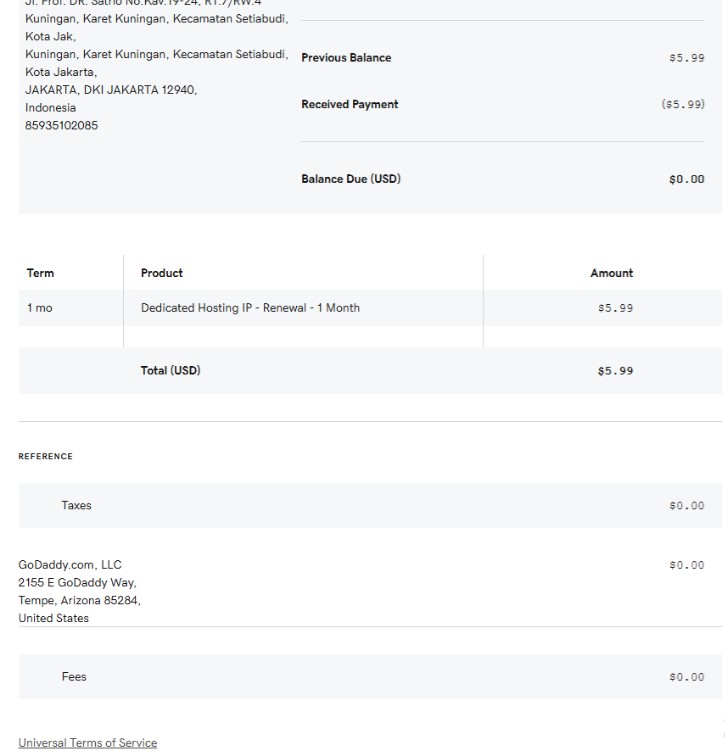Open the Universal Terms of Service link

88,743
